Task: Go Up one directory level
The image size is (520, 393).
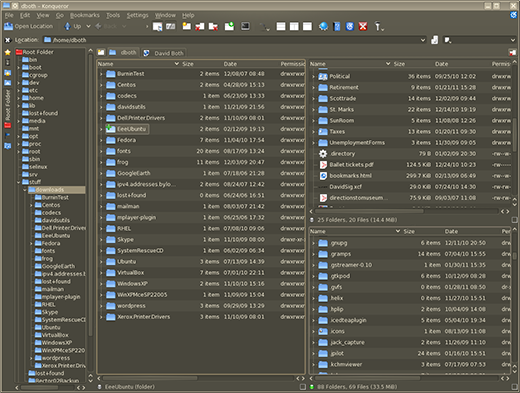Action: (x=73, y=26)
